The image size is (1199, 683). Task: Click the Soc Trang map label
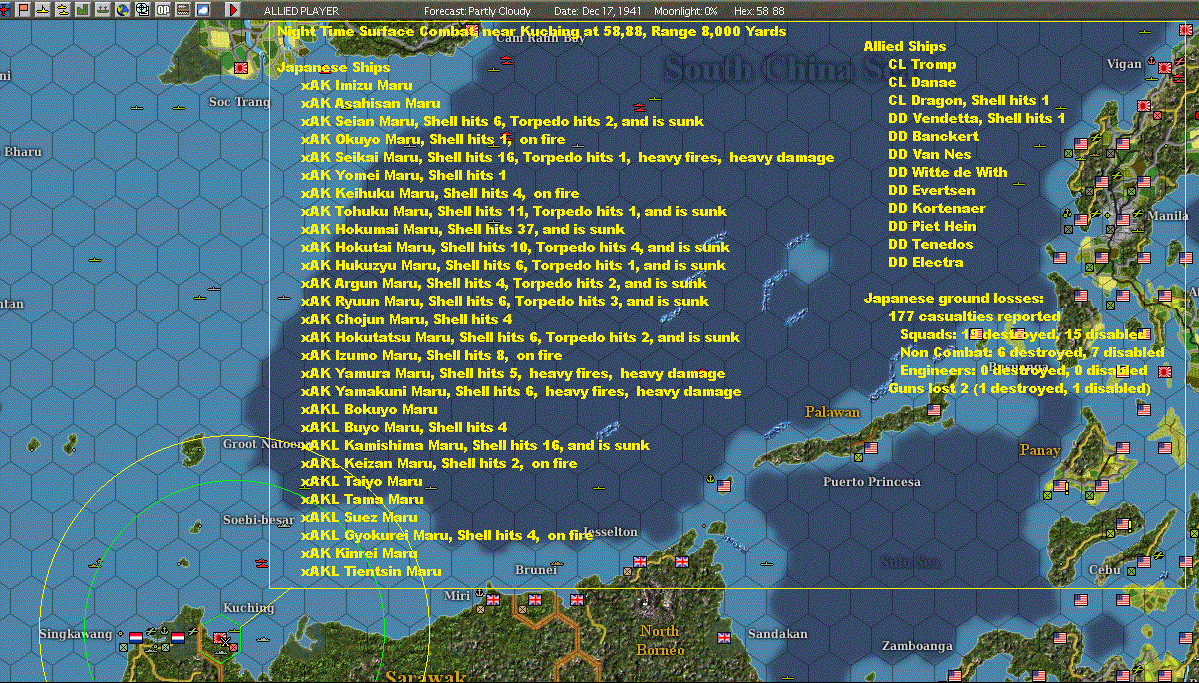(x=239, y=102)
